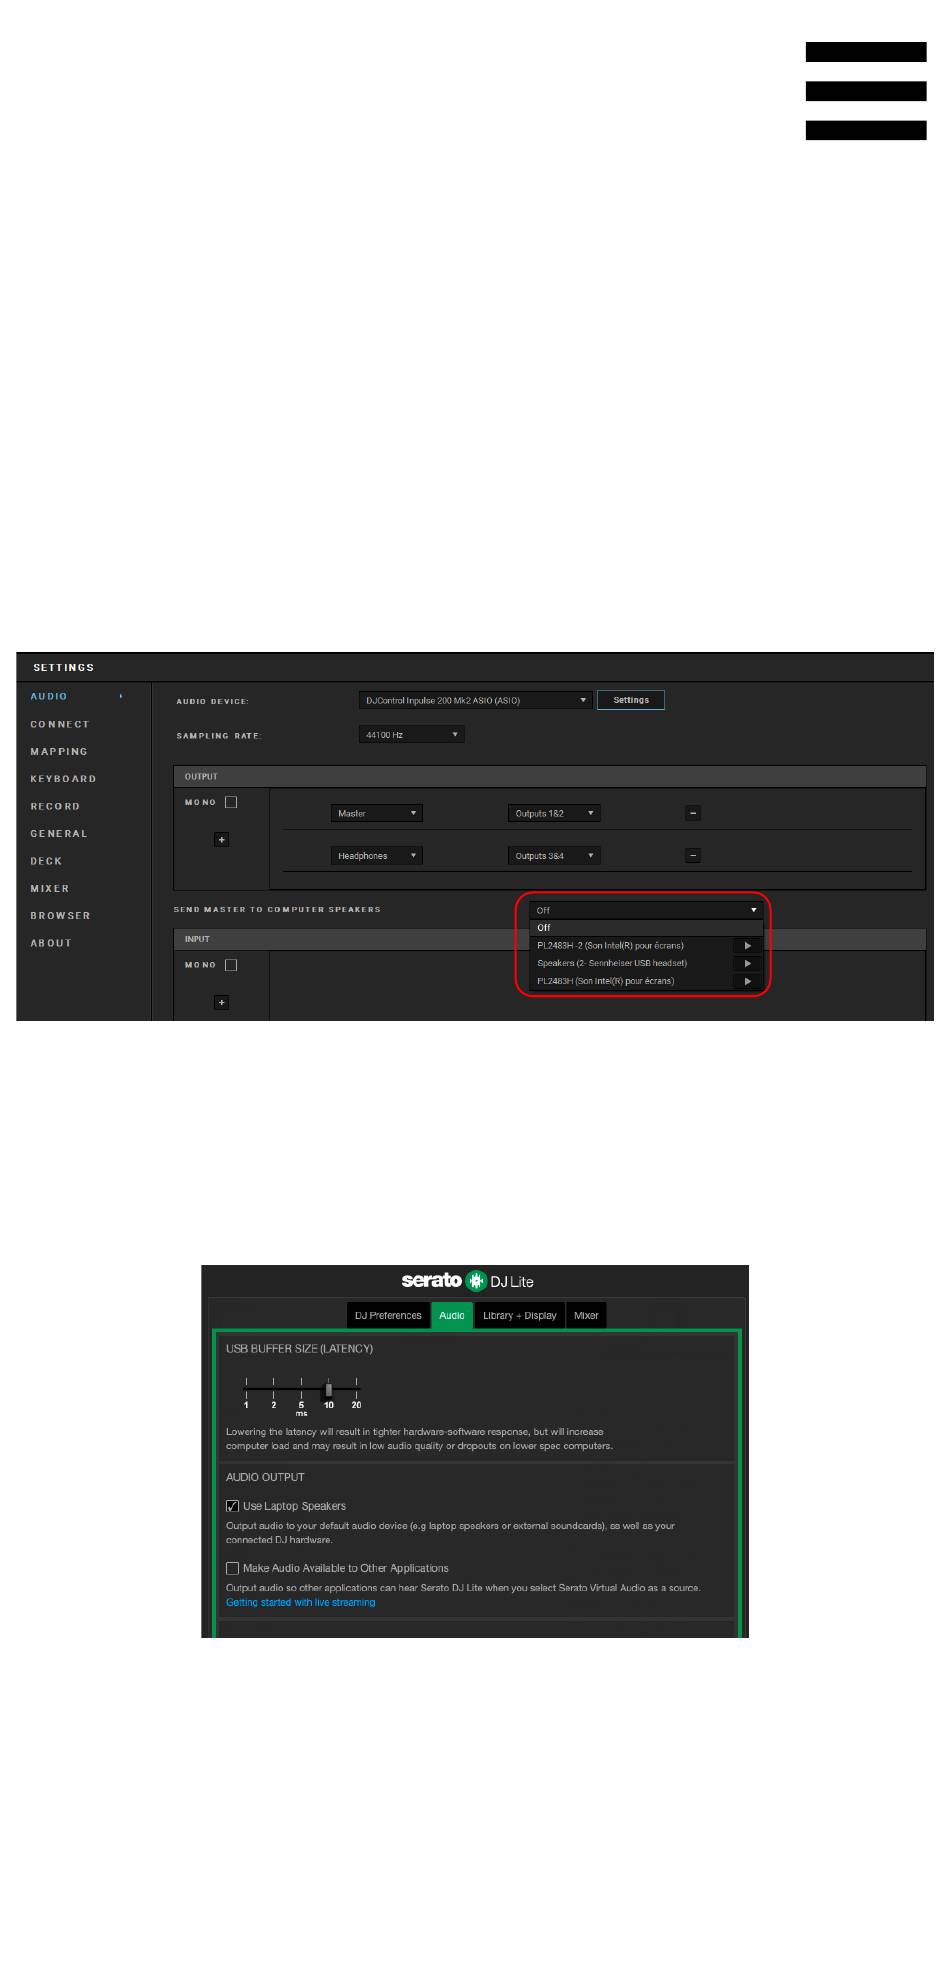
Task: Uncheck Use Laptop Speakers
Action: (x=233, y=1506)
